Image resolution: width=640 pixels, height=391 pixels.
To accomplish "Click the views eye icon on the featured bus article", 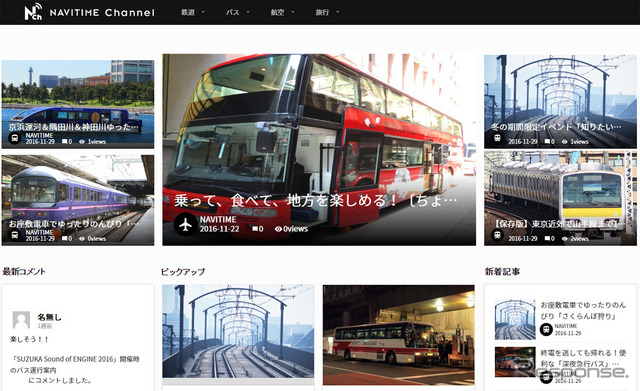I will click(x=278, y=229).
